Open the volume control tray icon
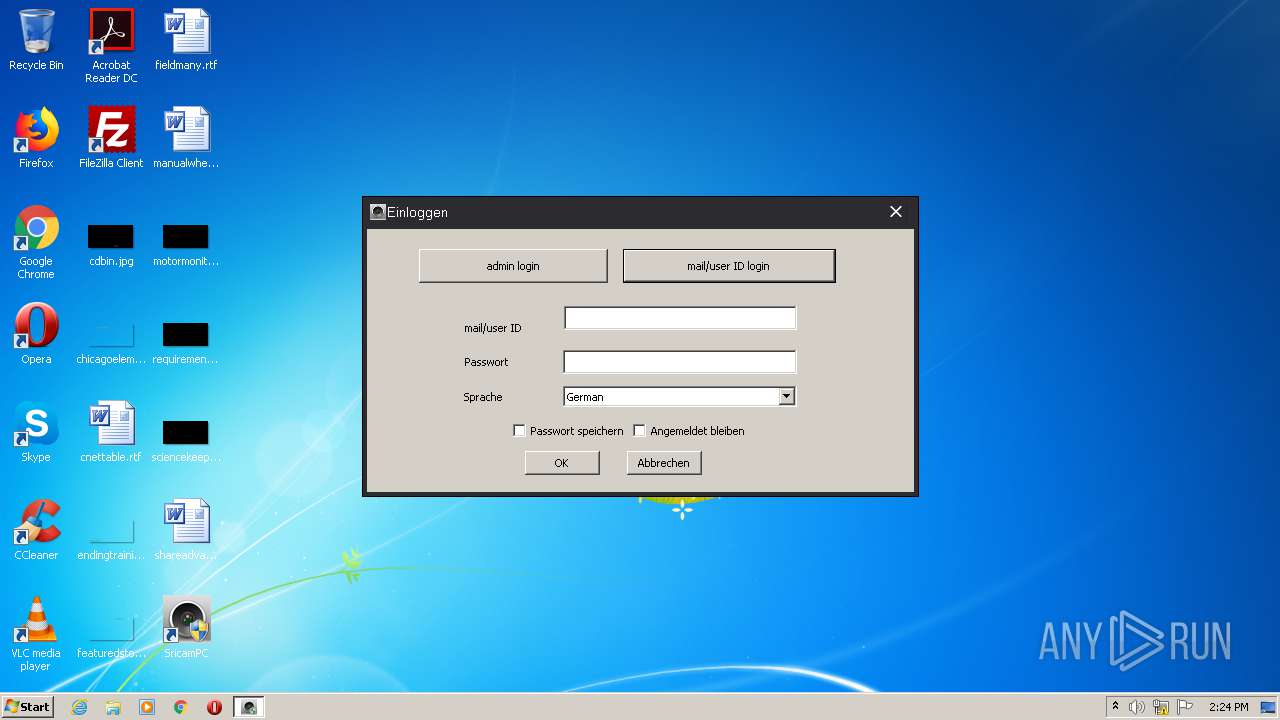Viewport: 1280px width, 720px height. click(x=1137, y=707)
